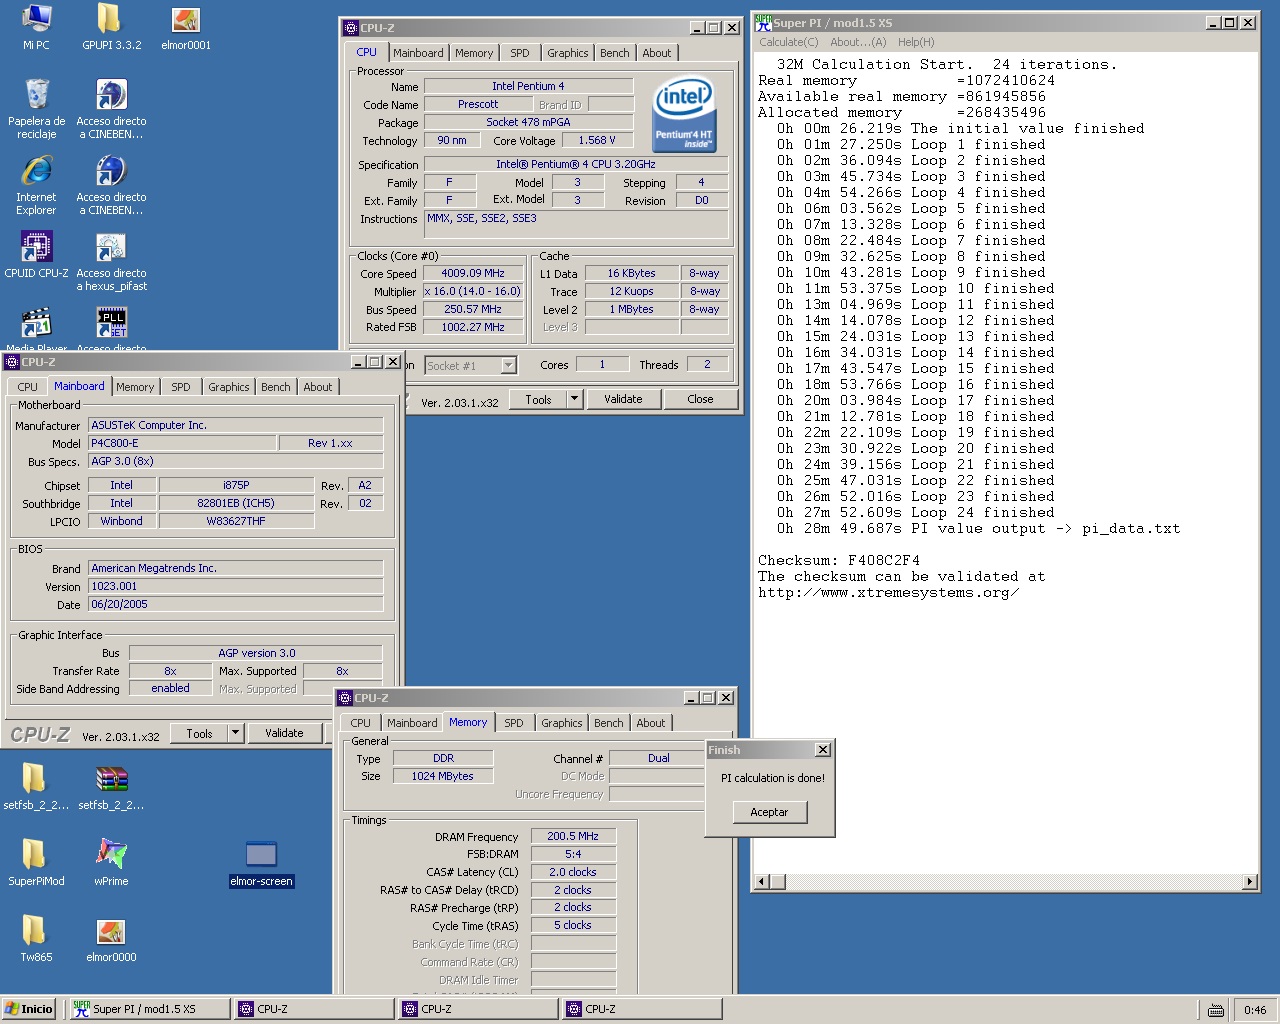
Task: Select About tab in the CPU-Z Memory window
Action: pos(651,723)
